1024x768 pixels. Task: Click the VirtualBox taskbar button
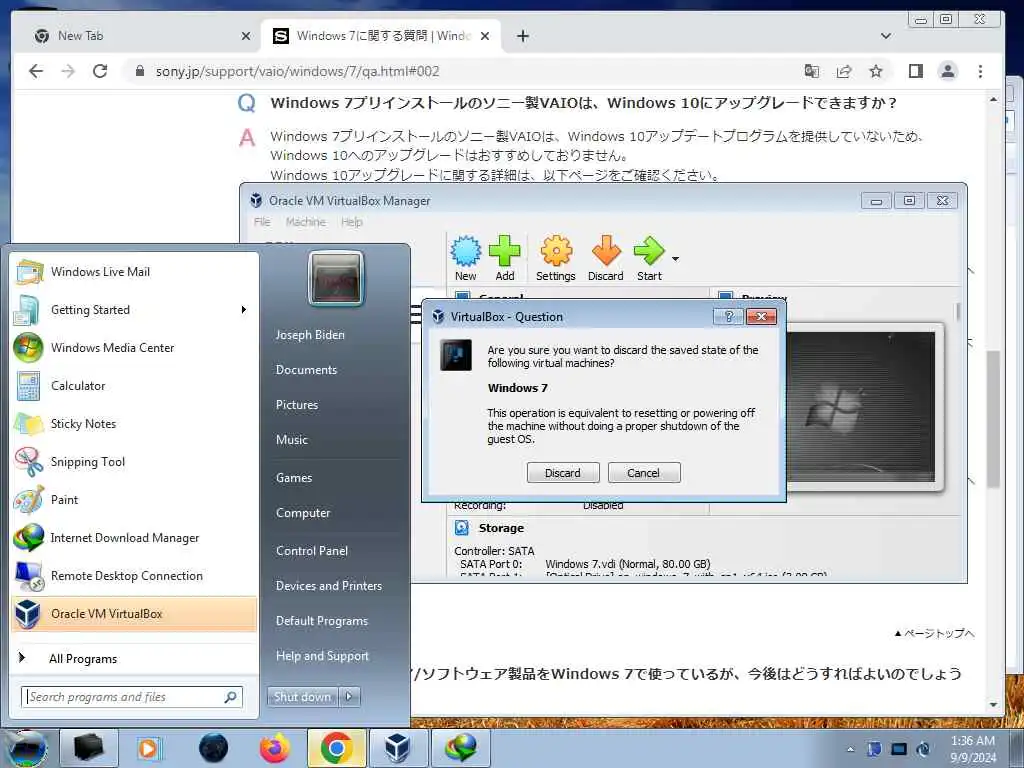398,748
